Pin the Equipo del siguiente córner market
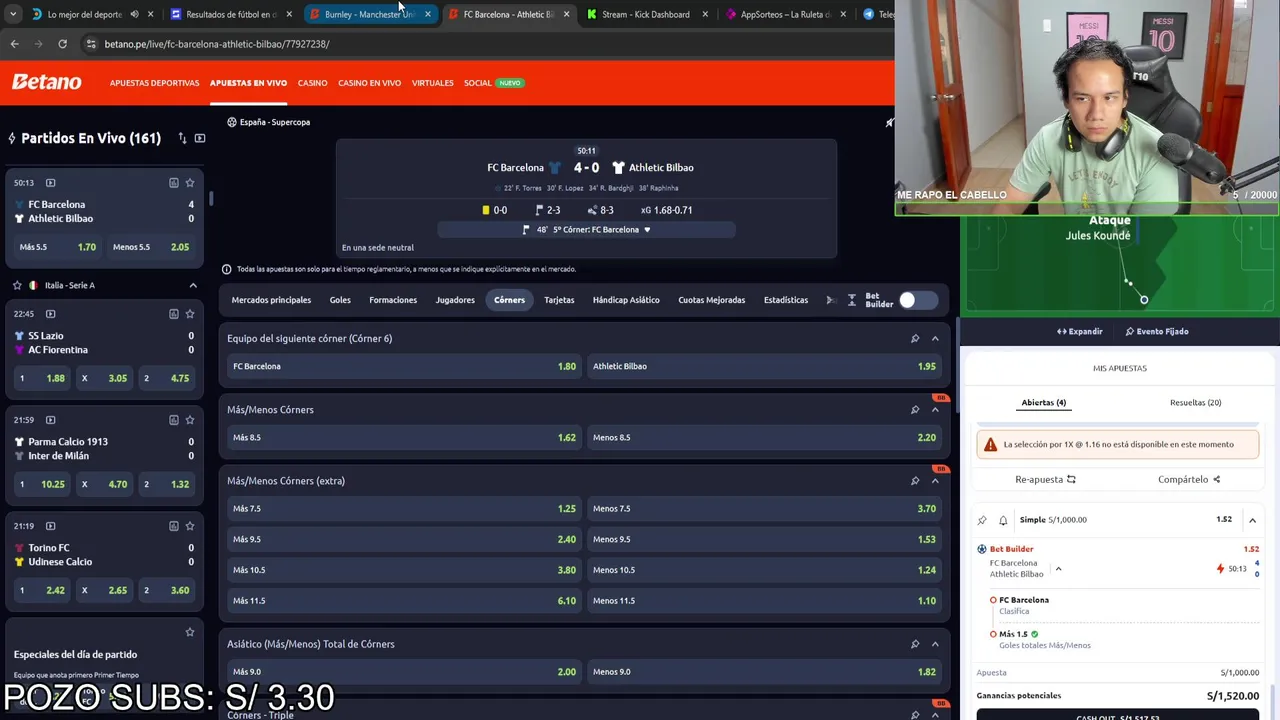The image size is (1280, 720). 915,339
